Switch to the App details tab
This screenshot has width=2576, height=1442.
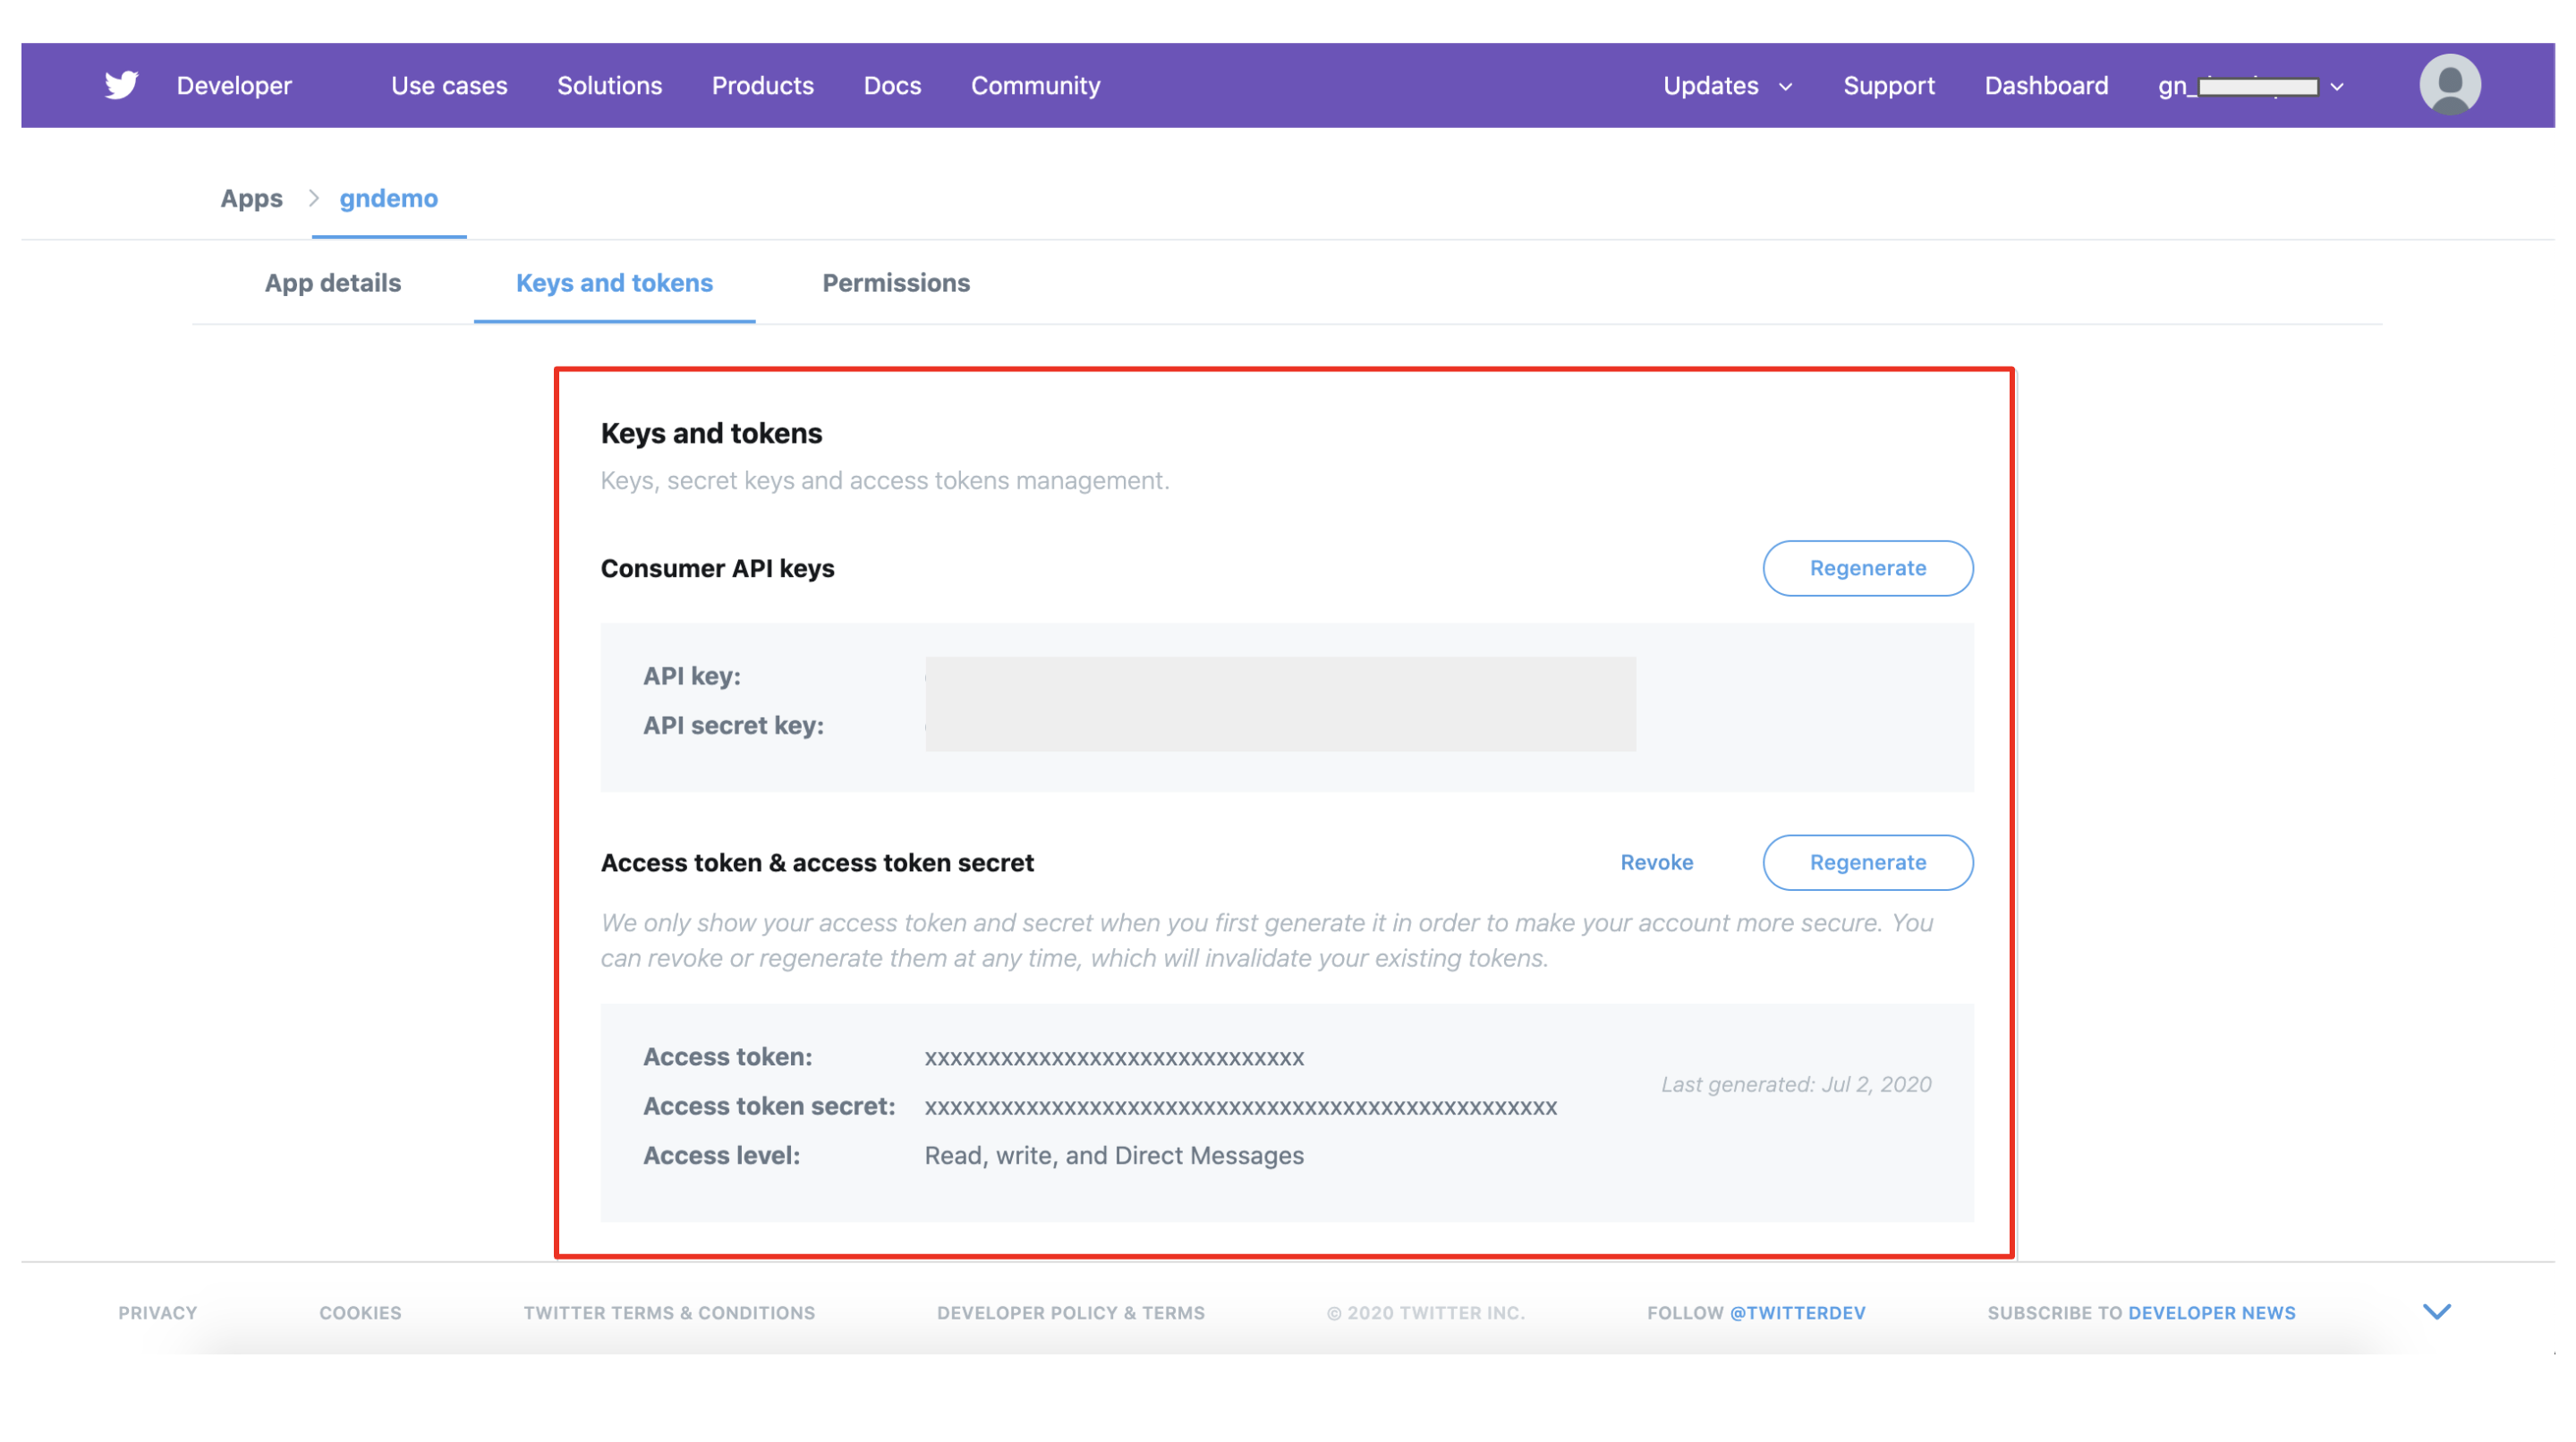332,283
